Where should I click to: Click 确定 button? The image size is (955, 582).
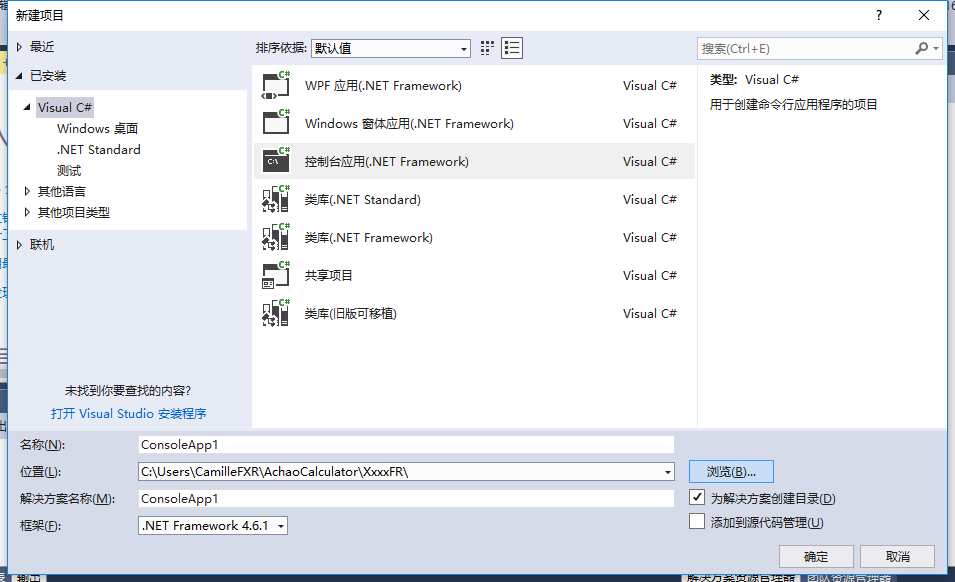pyautogui.click(x=816, y=556)
